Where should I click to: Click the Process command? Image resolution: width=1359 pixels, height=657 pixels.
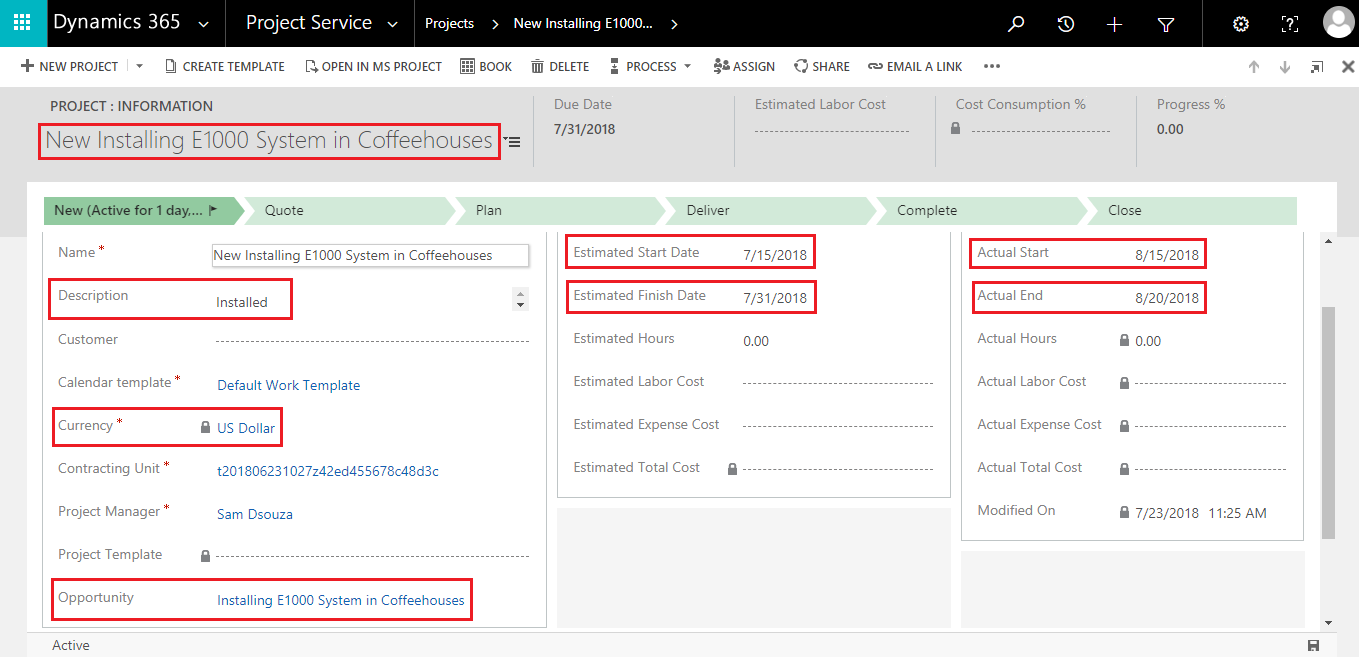[x=649, y=66]
